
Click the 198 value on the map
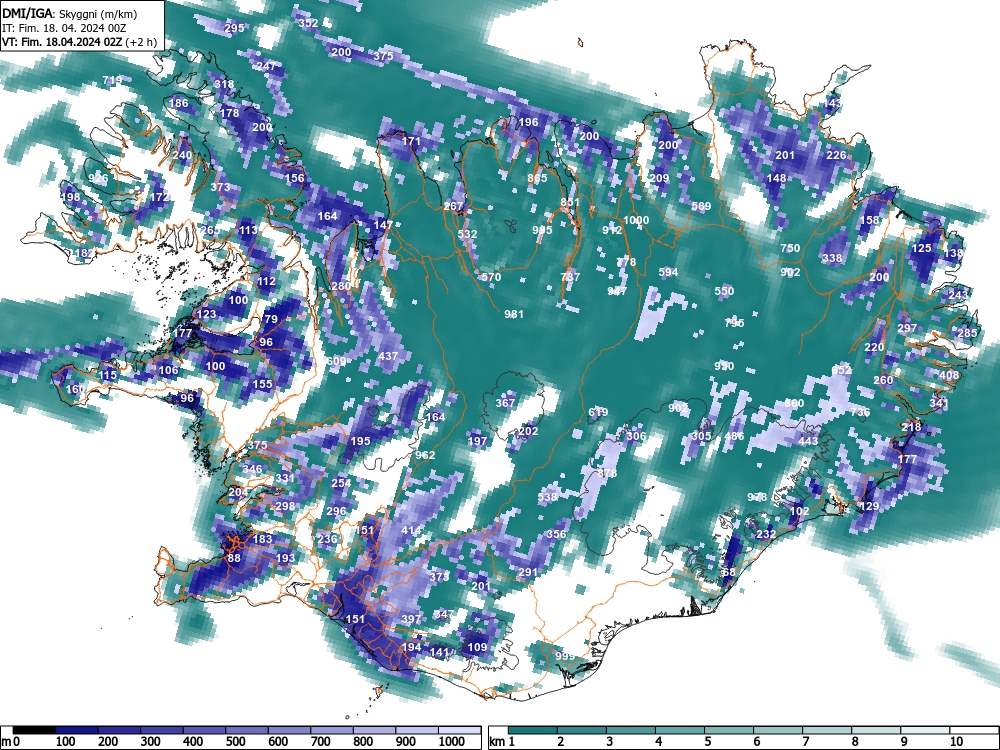click(71, 196)
